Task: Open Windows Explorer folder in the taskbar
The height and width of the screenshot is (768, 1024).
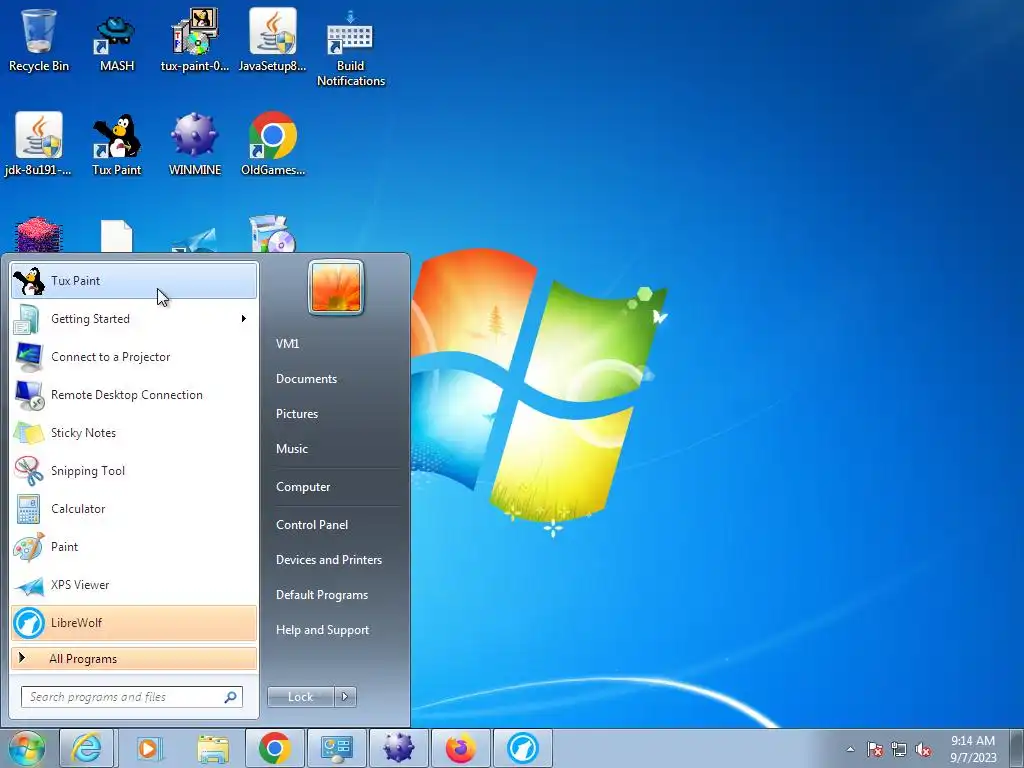Action: [213, 748]
